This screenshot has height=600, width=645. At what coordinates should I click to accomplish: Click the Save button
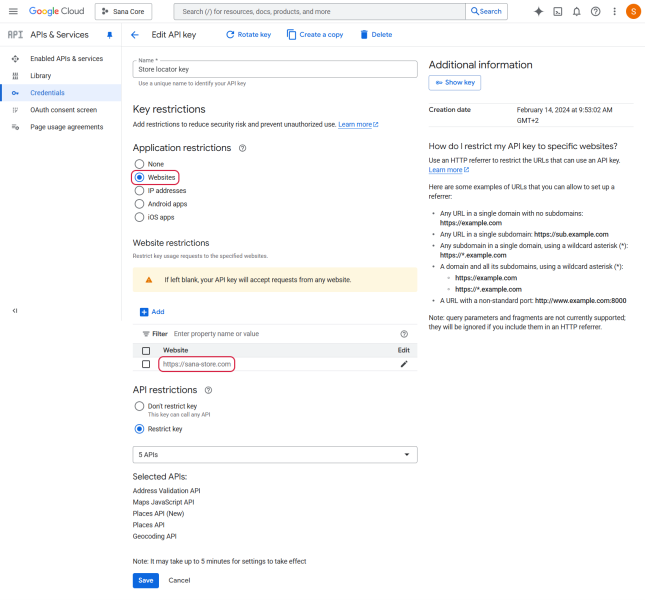[145, 580]
